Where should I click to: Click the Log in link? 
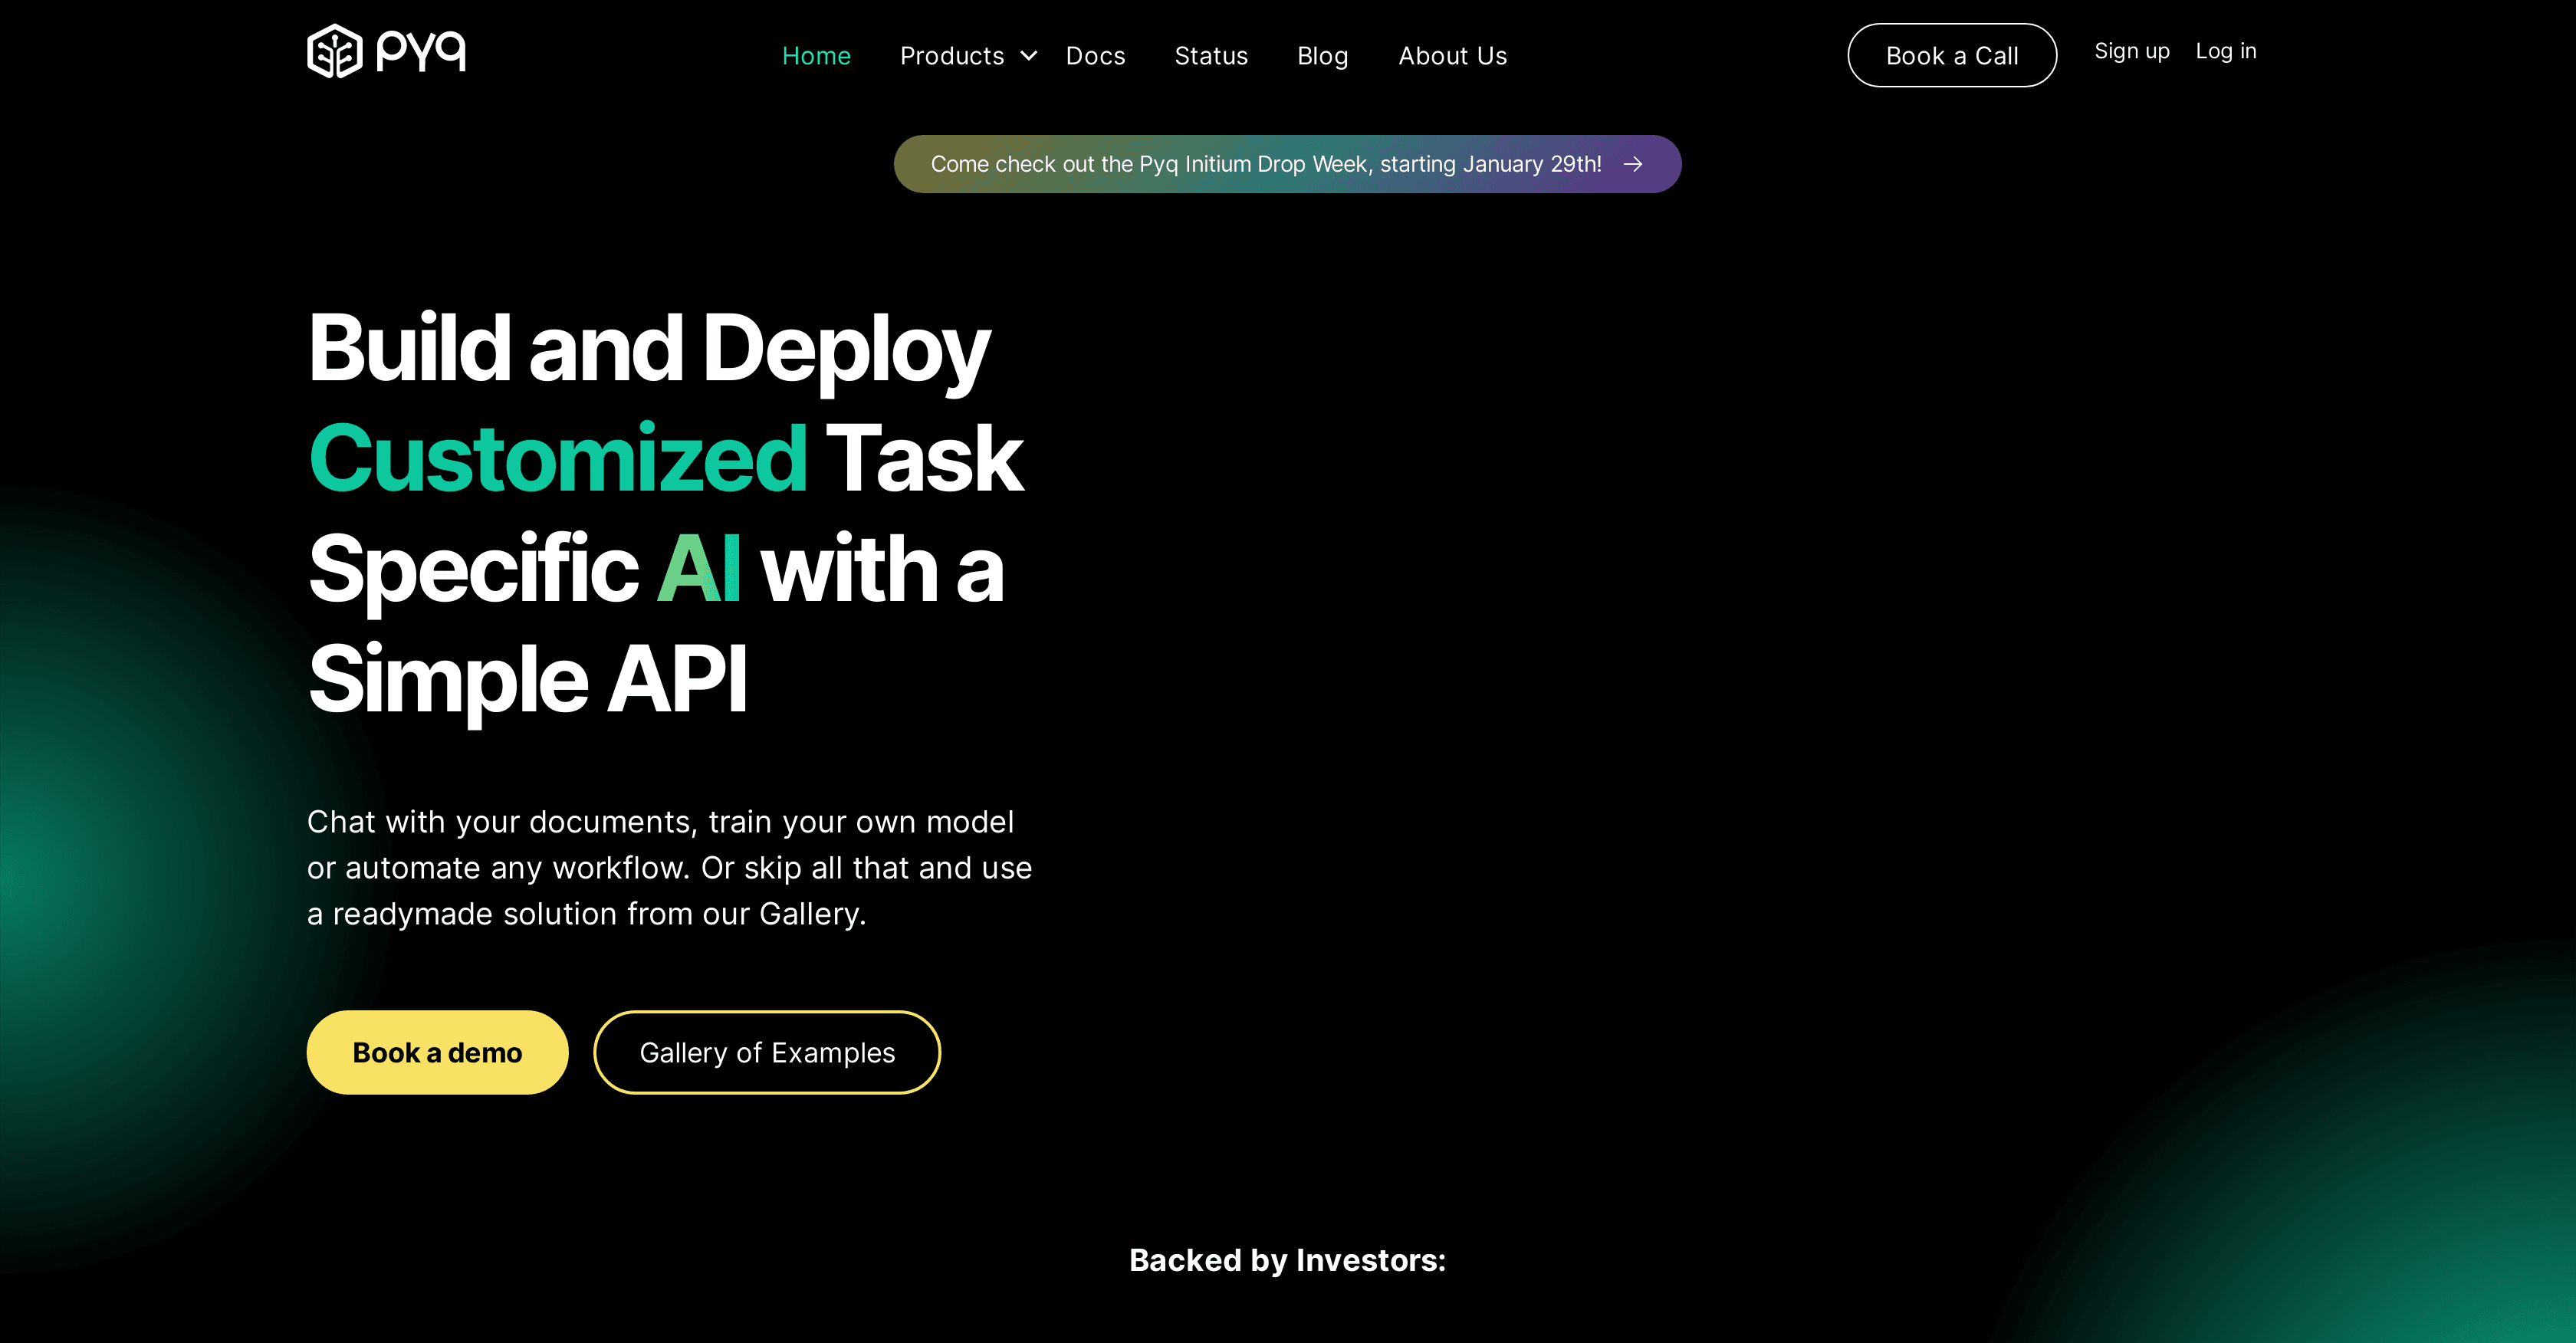pos(2226,51)
